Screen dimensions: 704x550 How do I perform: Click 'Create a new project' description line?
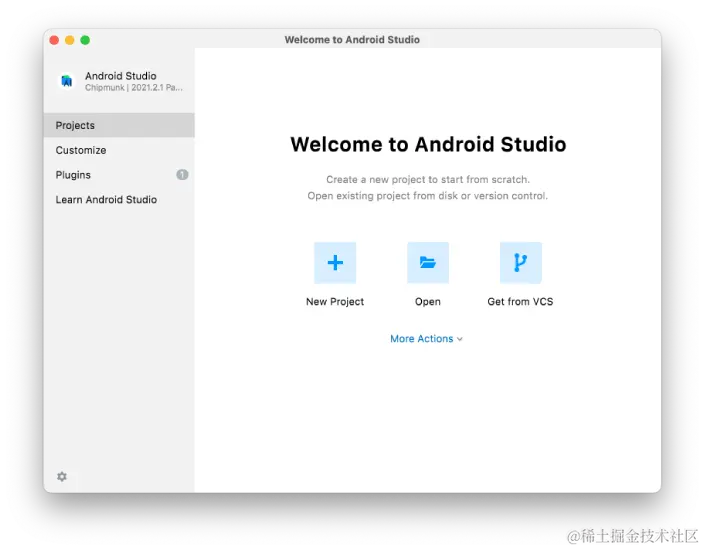tap(428, 180)
